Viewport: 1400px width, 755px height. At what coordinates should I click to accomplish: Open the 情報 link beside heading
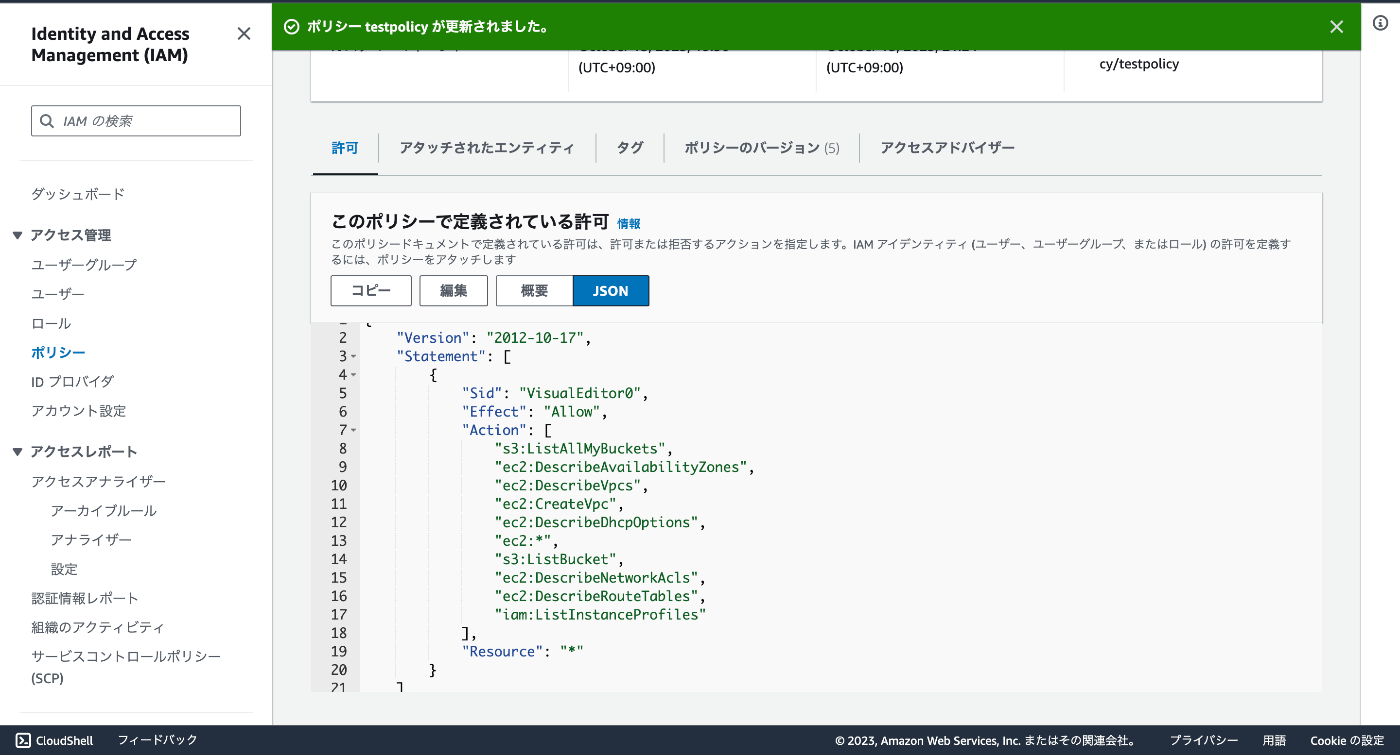click(x=629, y=224)
